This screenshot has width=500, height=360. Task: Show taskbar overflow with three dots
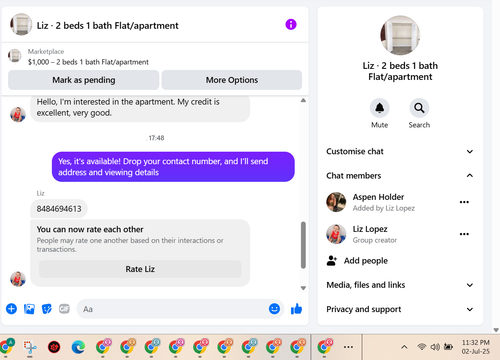click(x=348, y=347)
